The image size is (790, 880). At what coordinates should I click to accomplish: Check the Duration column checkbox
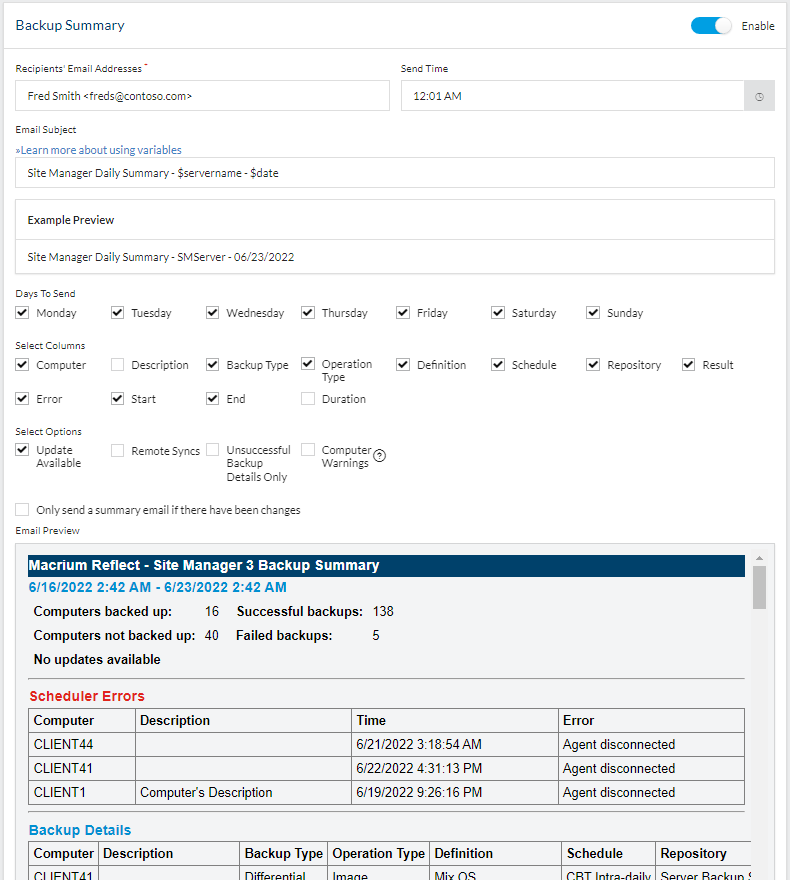[308, 399]
